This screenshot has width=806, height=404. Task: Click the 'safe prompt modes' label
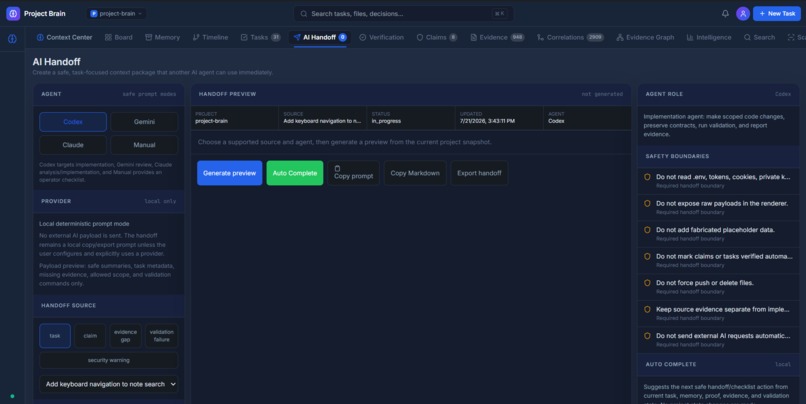pos(149,95)
